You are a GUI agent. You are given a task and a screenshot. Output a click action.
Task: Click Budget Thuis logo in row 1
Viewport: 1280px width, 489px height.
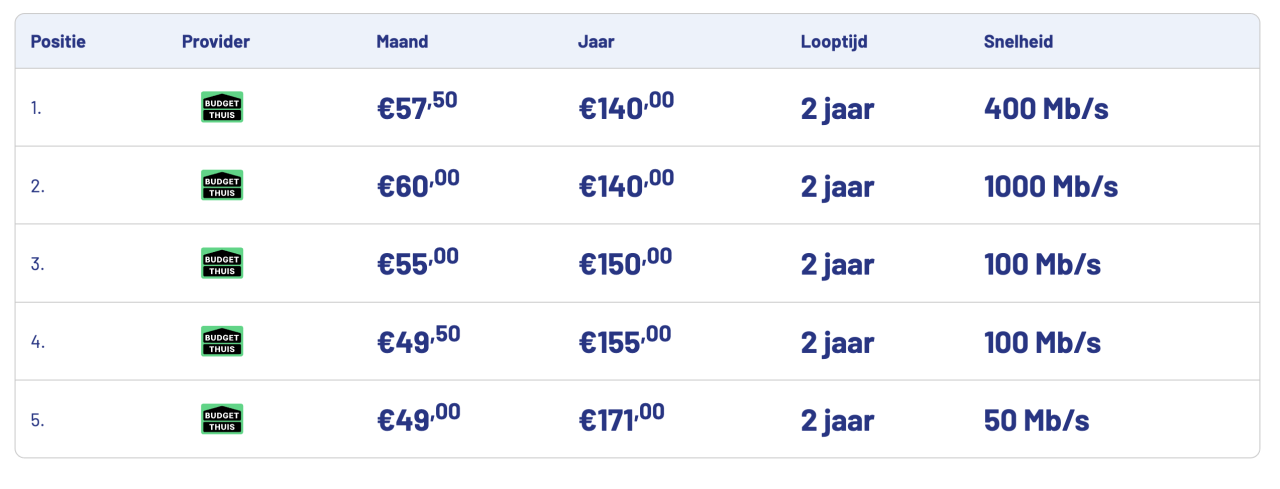(222, 107)
